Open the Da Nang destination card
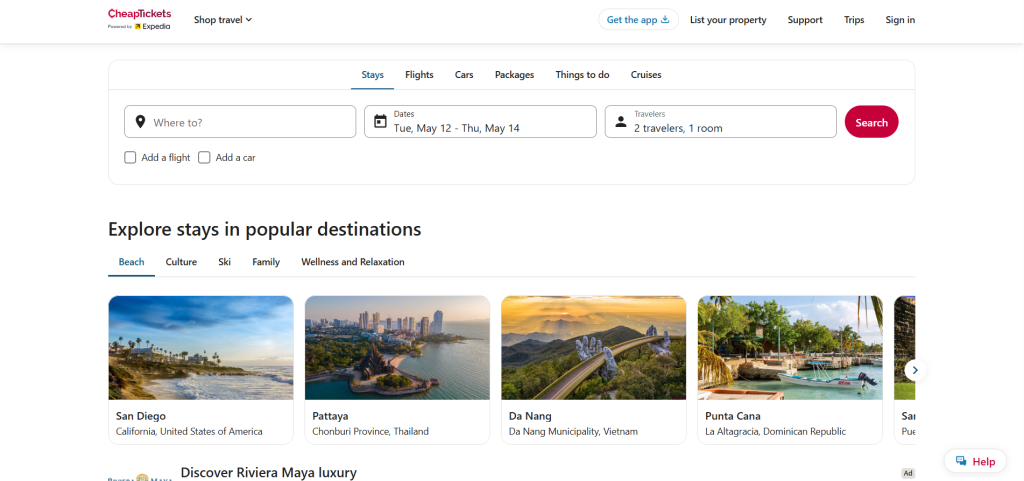The image size is (1024, 481). pos(594,370)
